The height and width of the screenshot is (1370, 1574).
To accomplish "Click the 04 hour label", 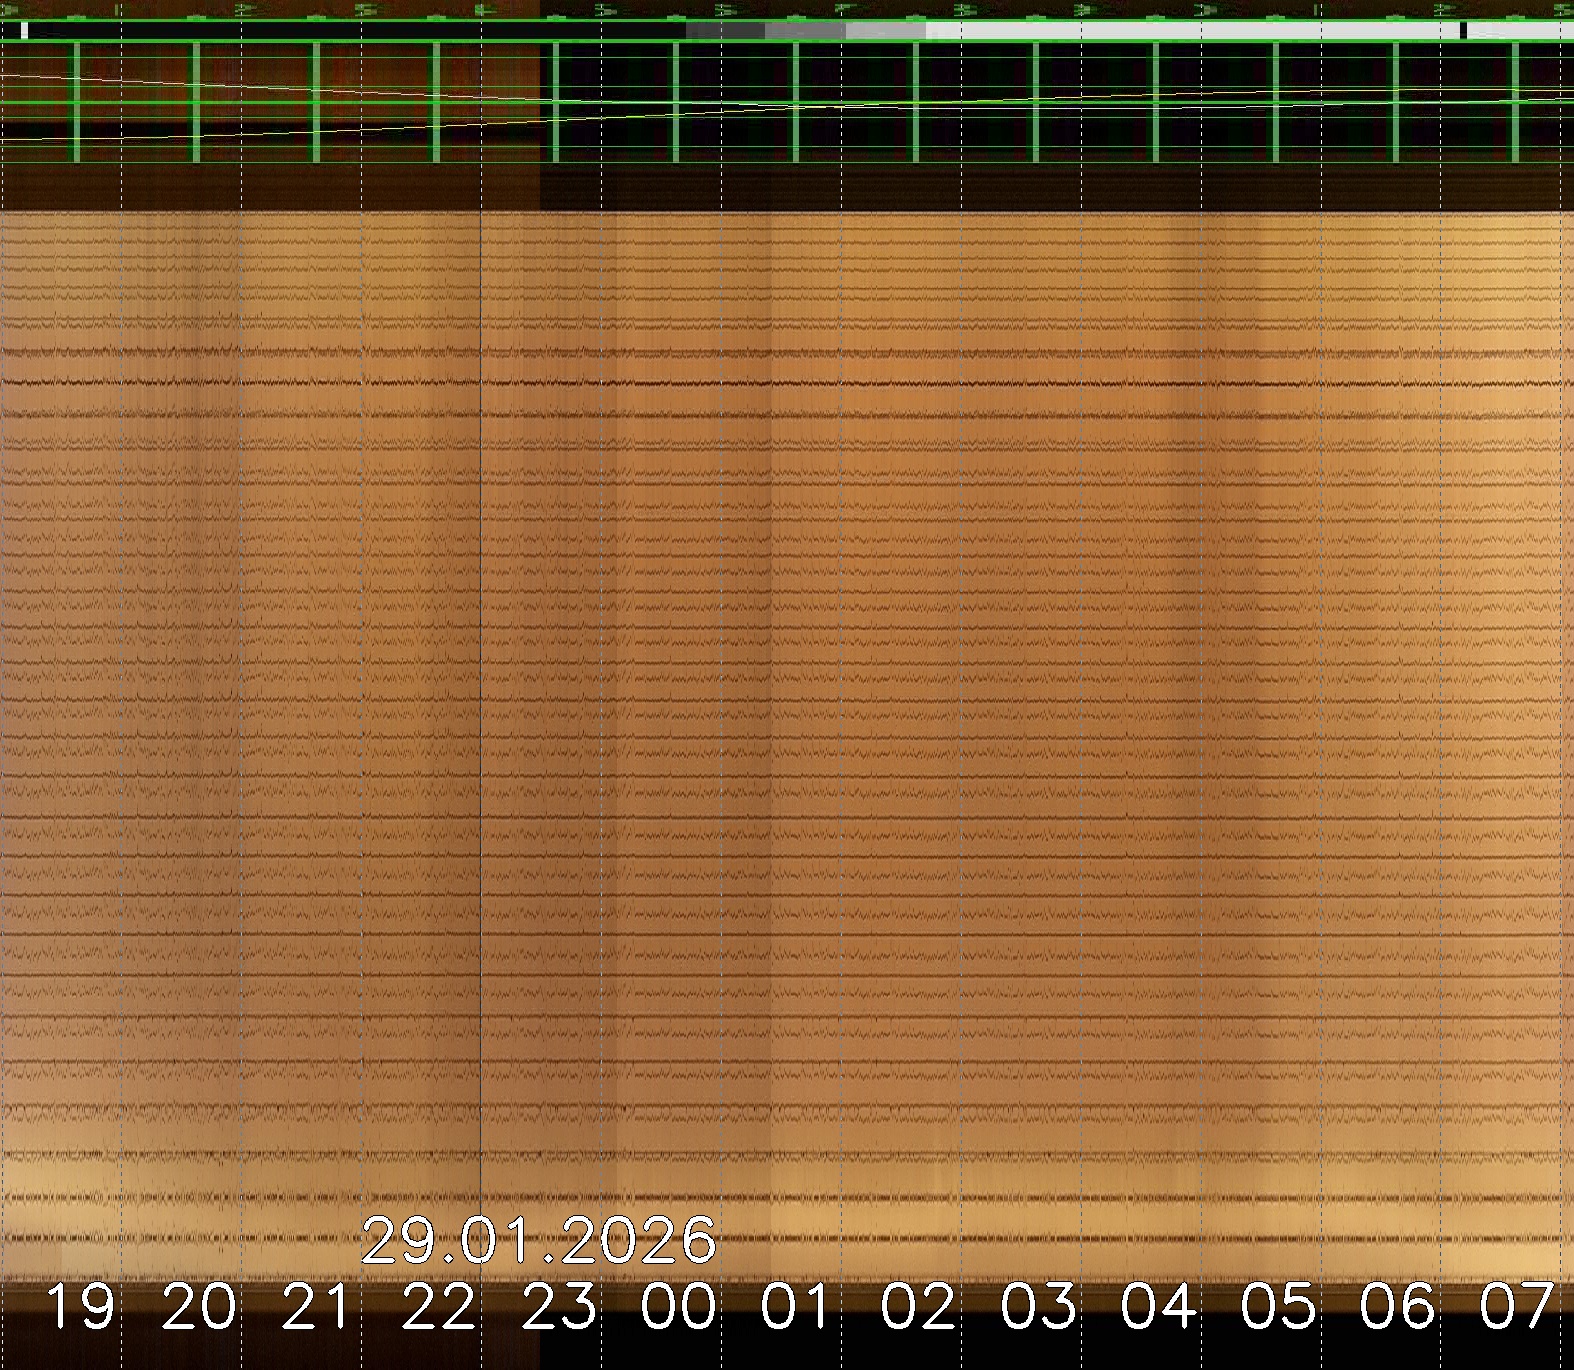I will [1159, 1307].
